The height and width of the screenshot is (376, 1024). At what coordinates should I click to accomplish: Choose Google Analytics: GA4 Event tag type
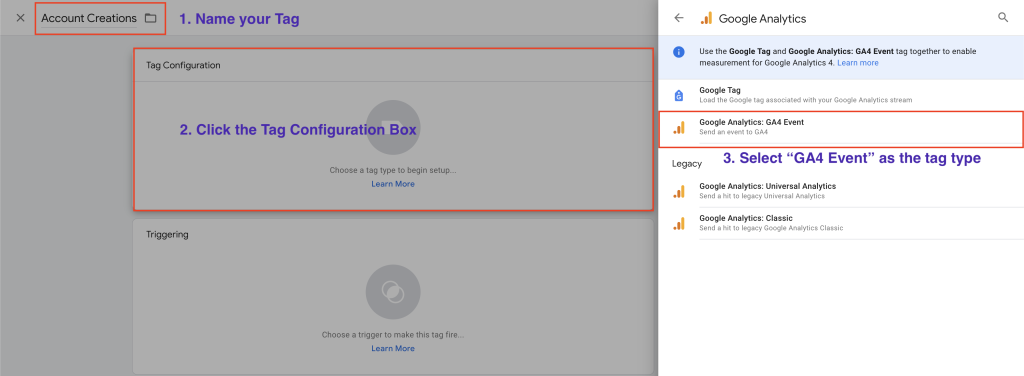841,127
